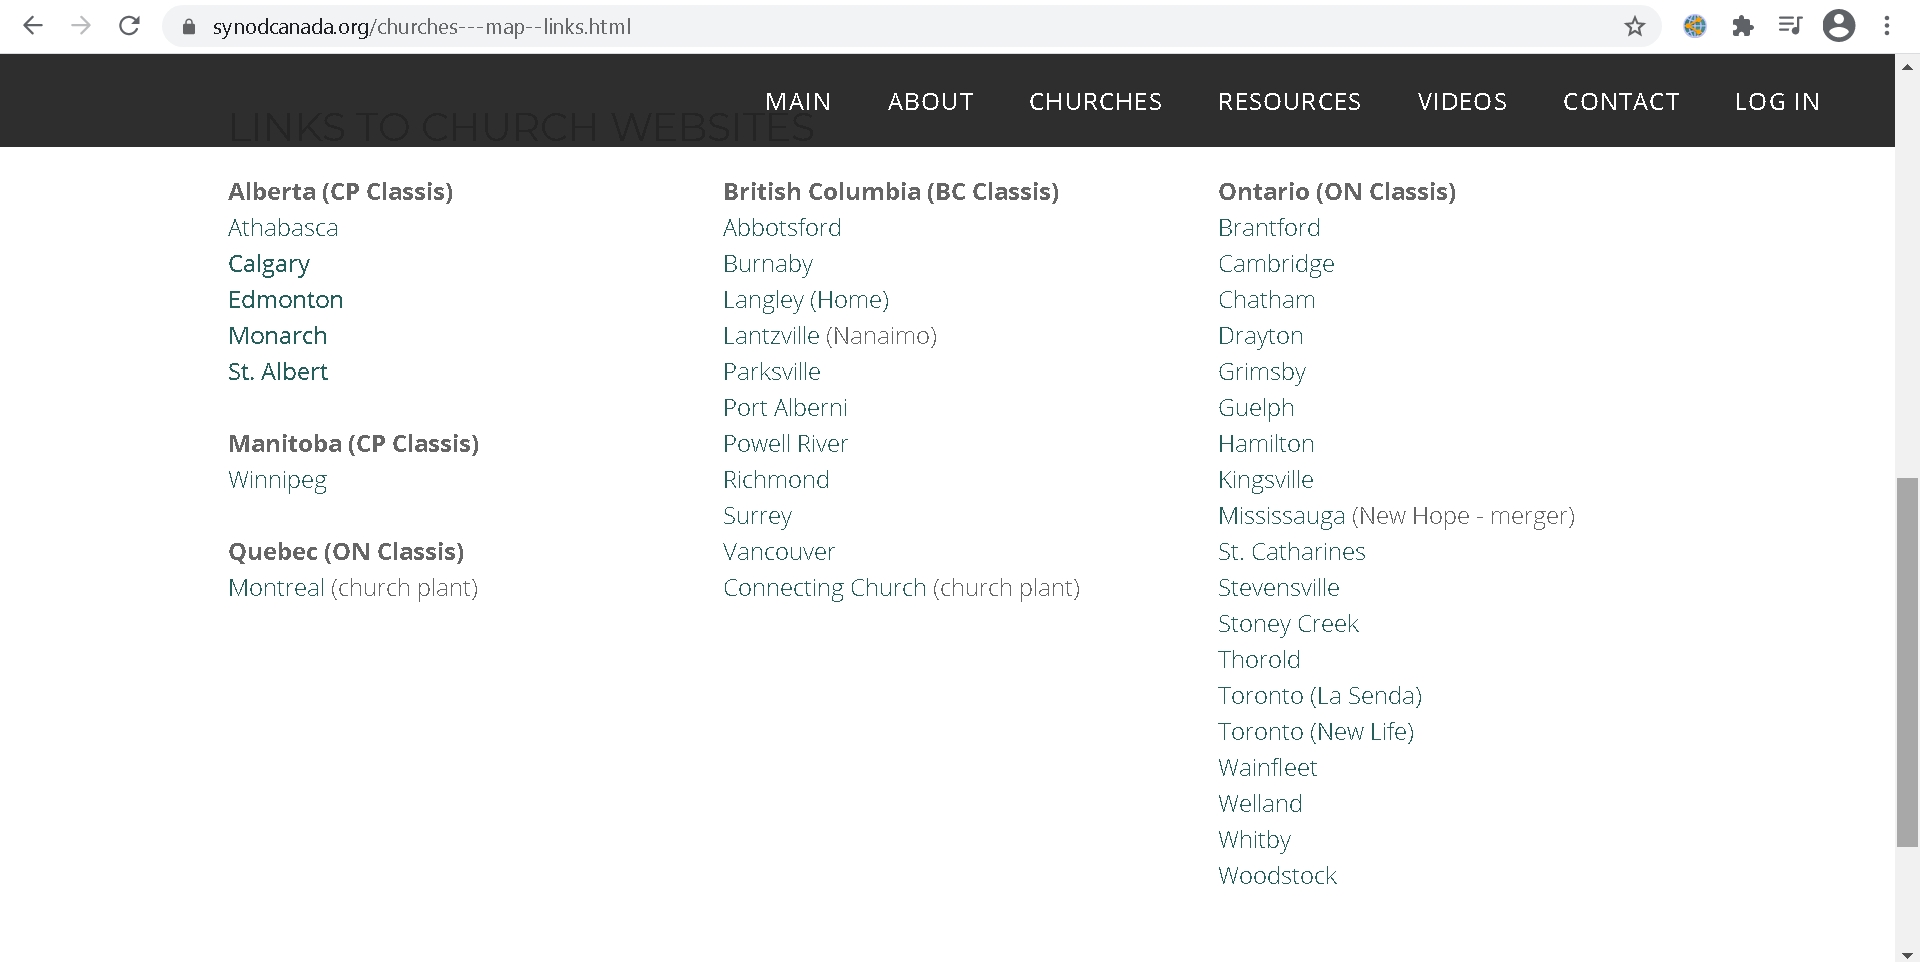Open the LOG IN page
The image size is (1920, 962).
(x=1777, y=101)
